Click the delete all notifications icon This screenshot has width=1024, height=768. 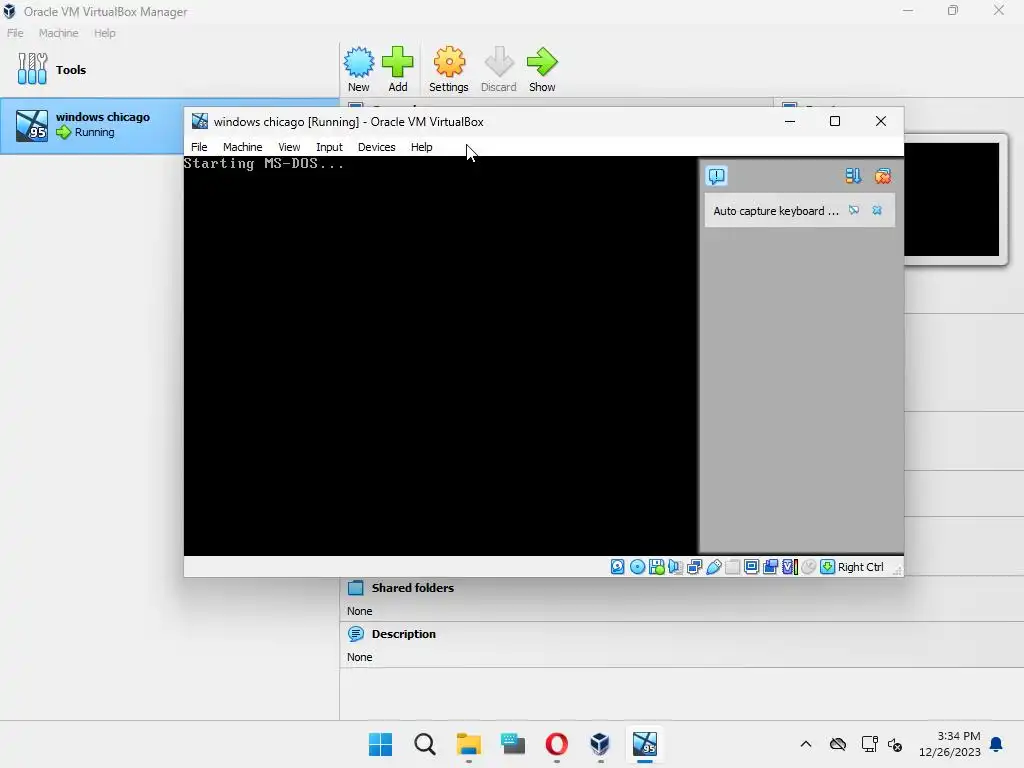pyautogui.click(x=883, y=176)
